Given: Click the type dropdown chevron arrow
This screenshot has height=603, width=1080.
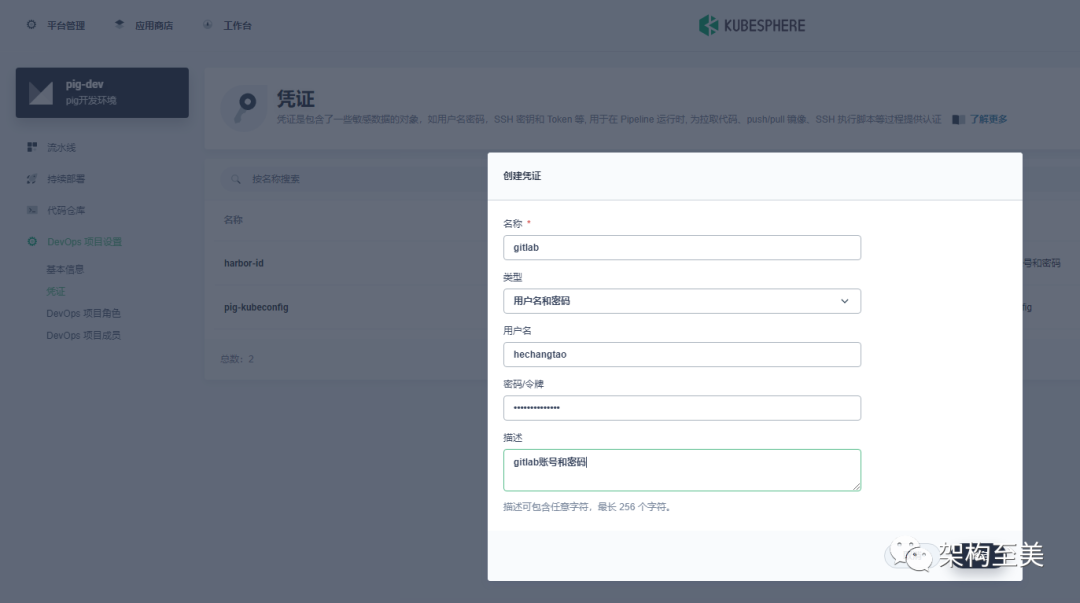Looking at the screenshot, I should coord(844,301).
